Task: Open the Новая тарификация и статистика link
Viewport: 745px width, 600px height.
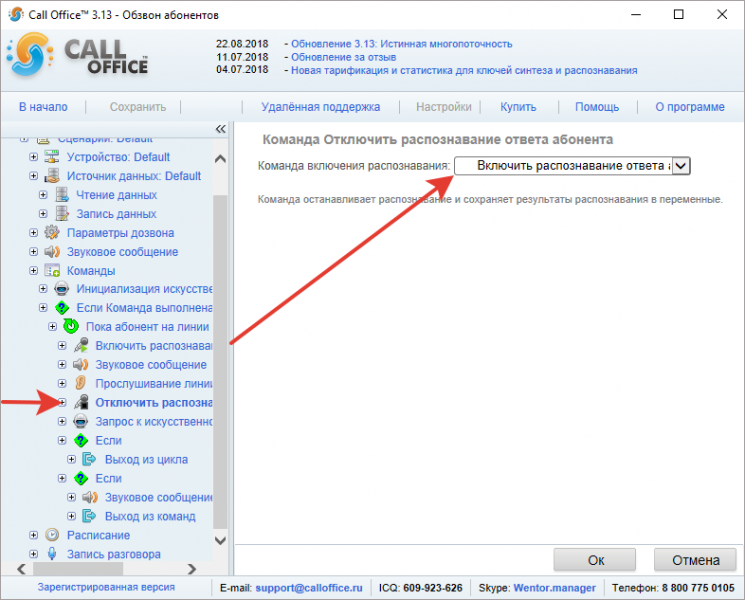Action: (x=464, y=70)
